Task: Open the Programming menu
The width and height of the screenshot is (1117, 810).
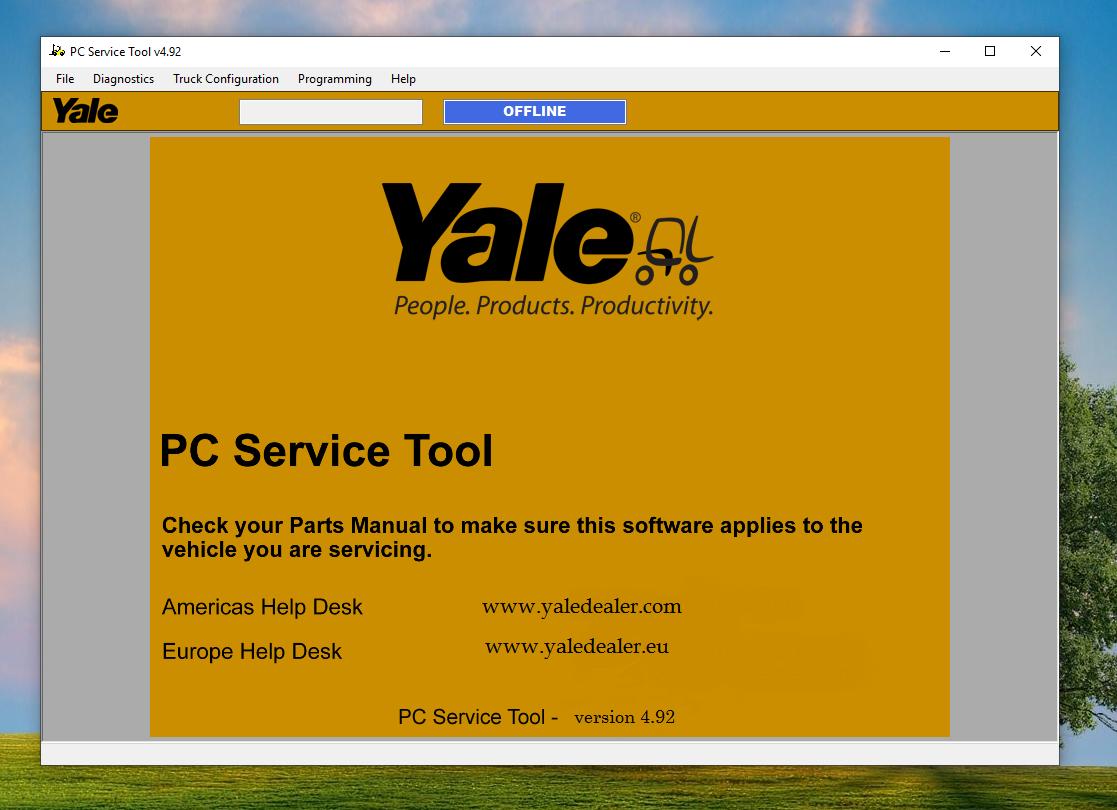Action: coord(335,79)
